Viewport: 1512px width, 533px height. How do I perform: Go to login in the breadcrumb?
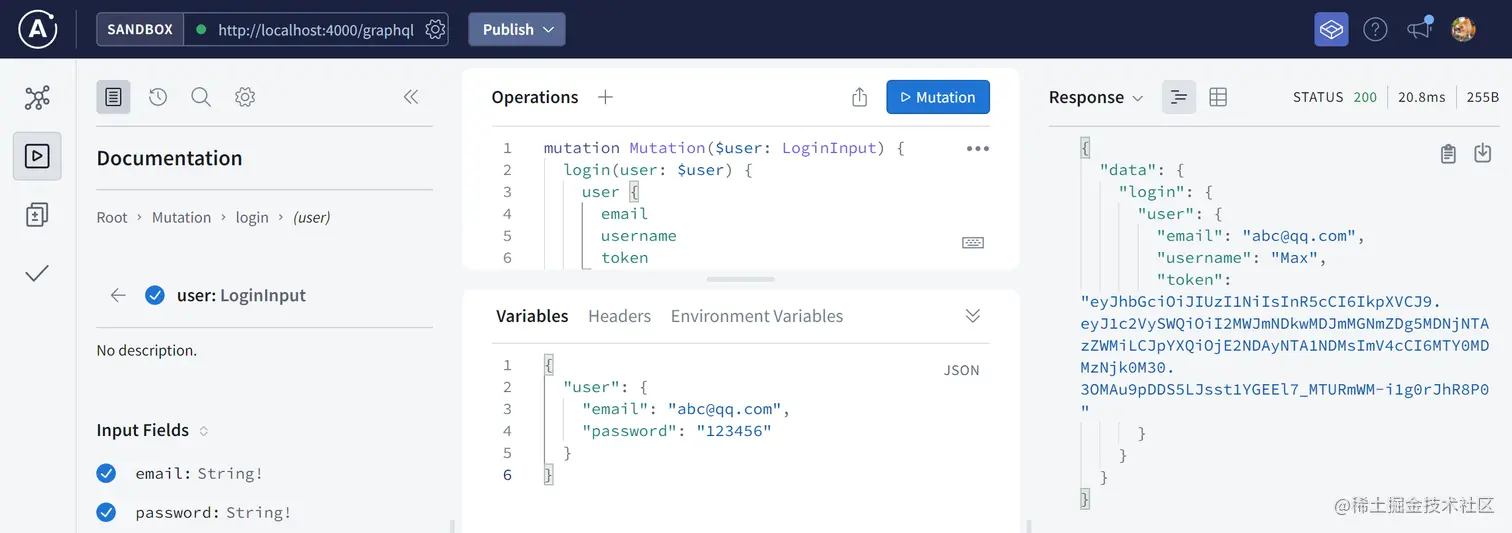(x=252, y=217)
